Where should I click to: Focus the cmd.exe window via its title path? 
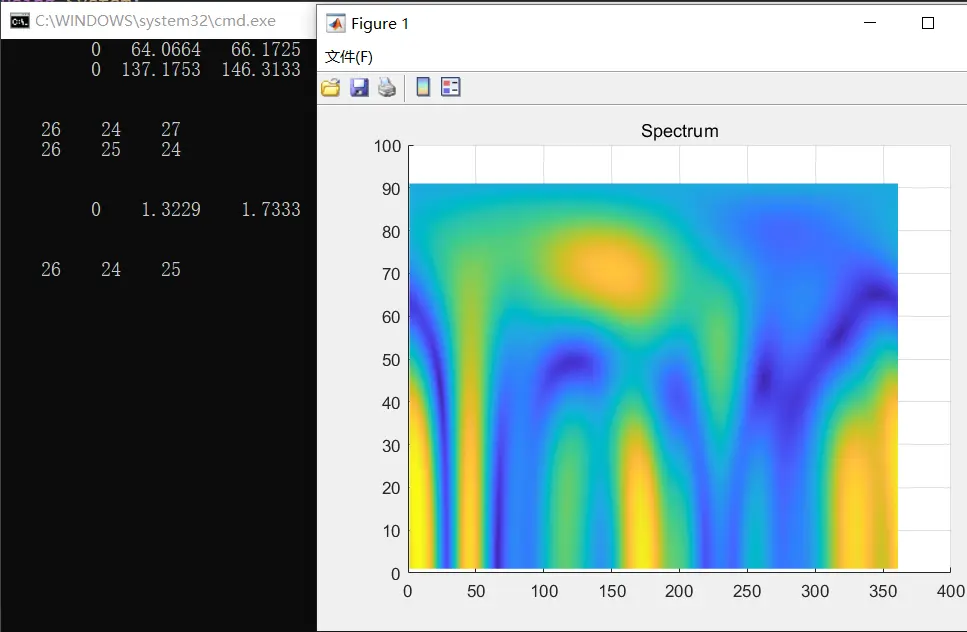[155, 21]
